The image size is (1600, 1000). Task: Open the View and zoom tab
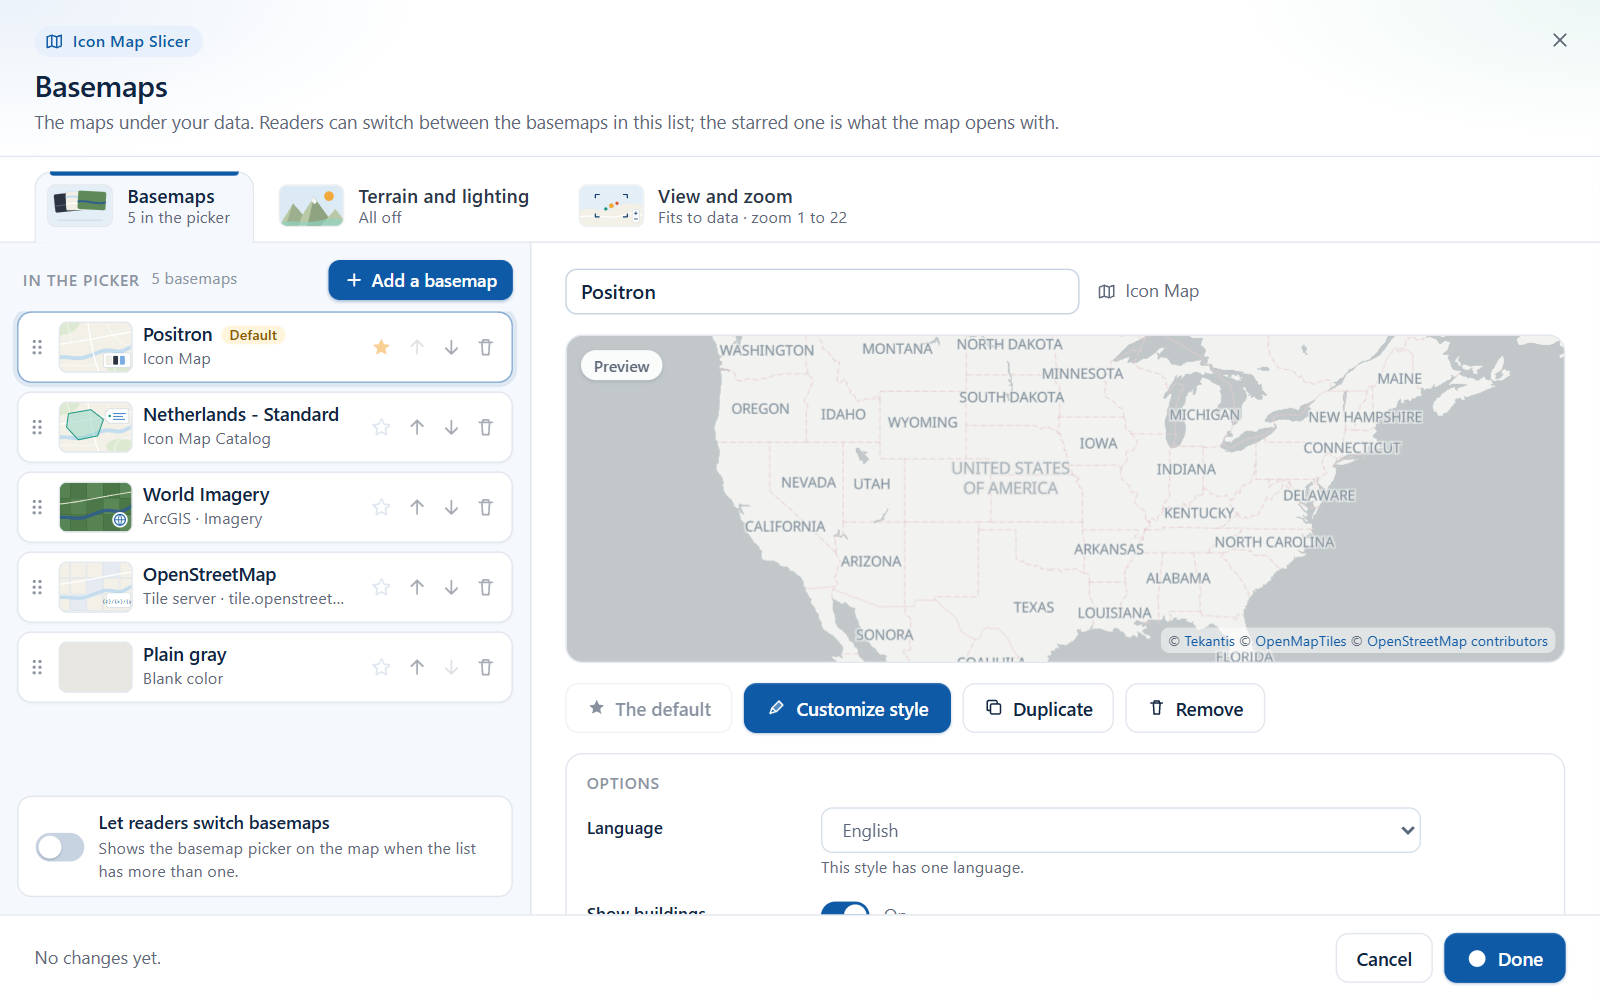click(713, 206)
